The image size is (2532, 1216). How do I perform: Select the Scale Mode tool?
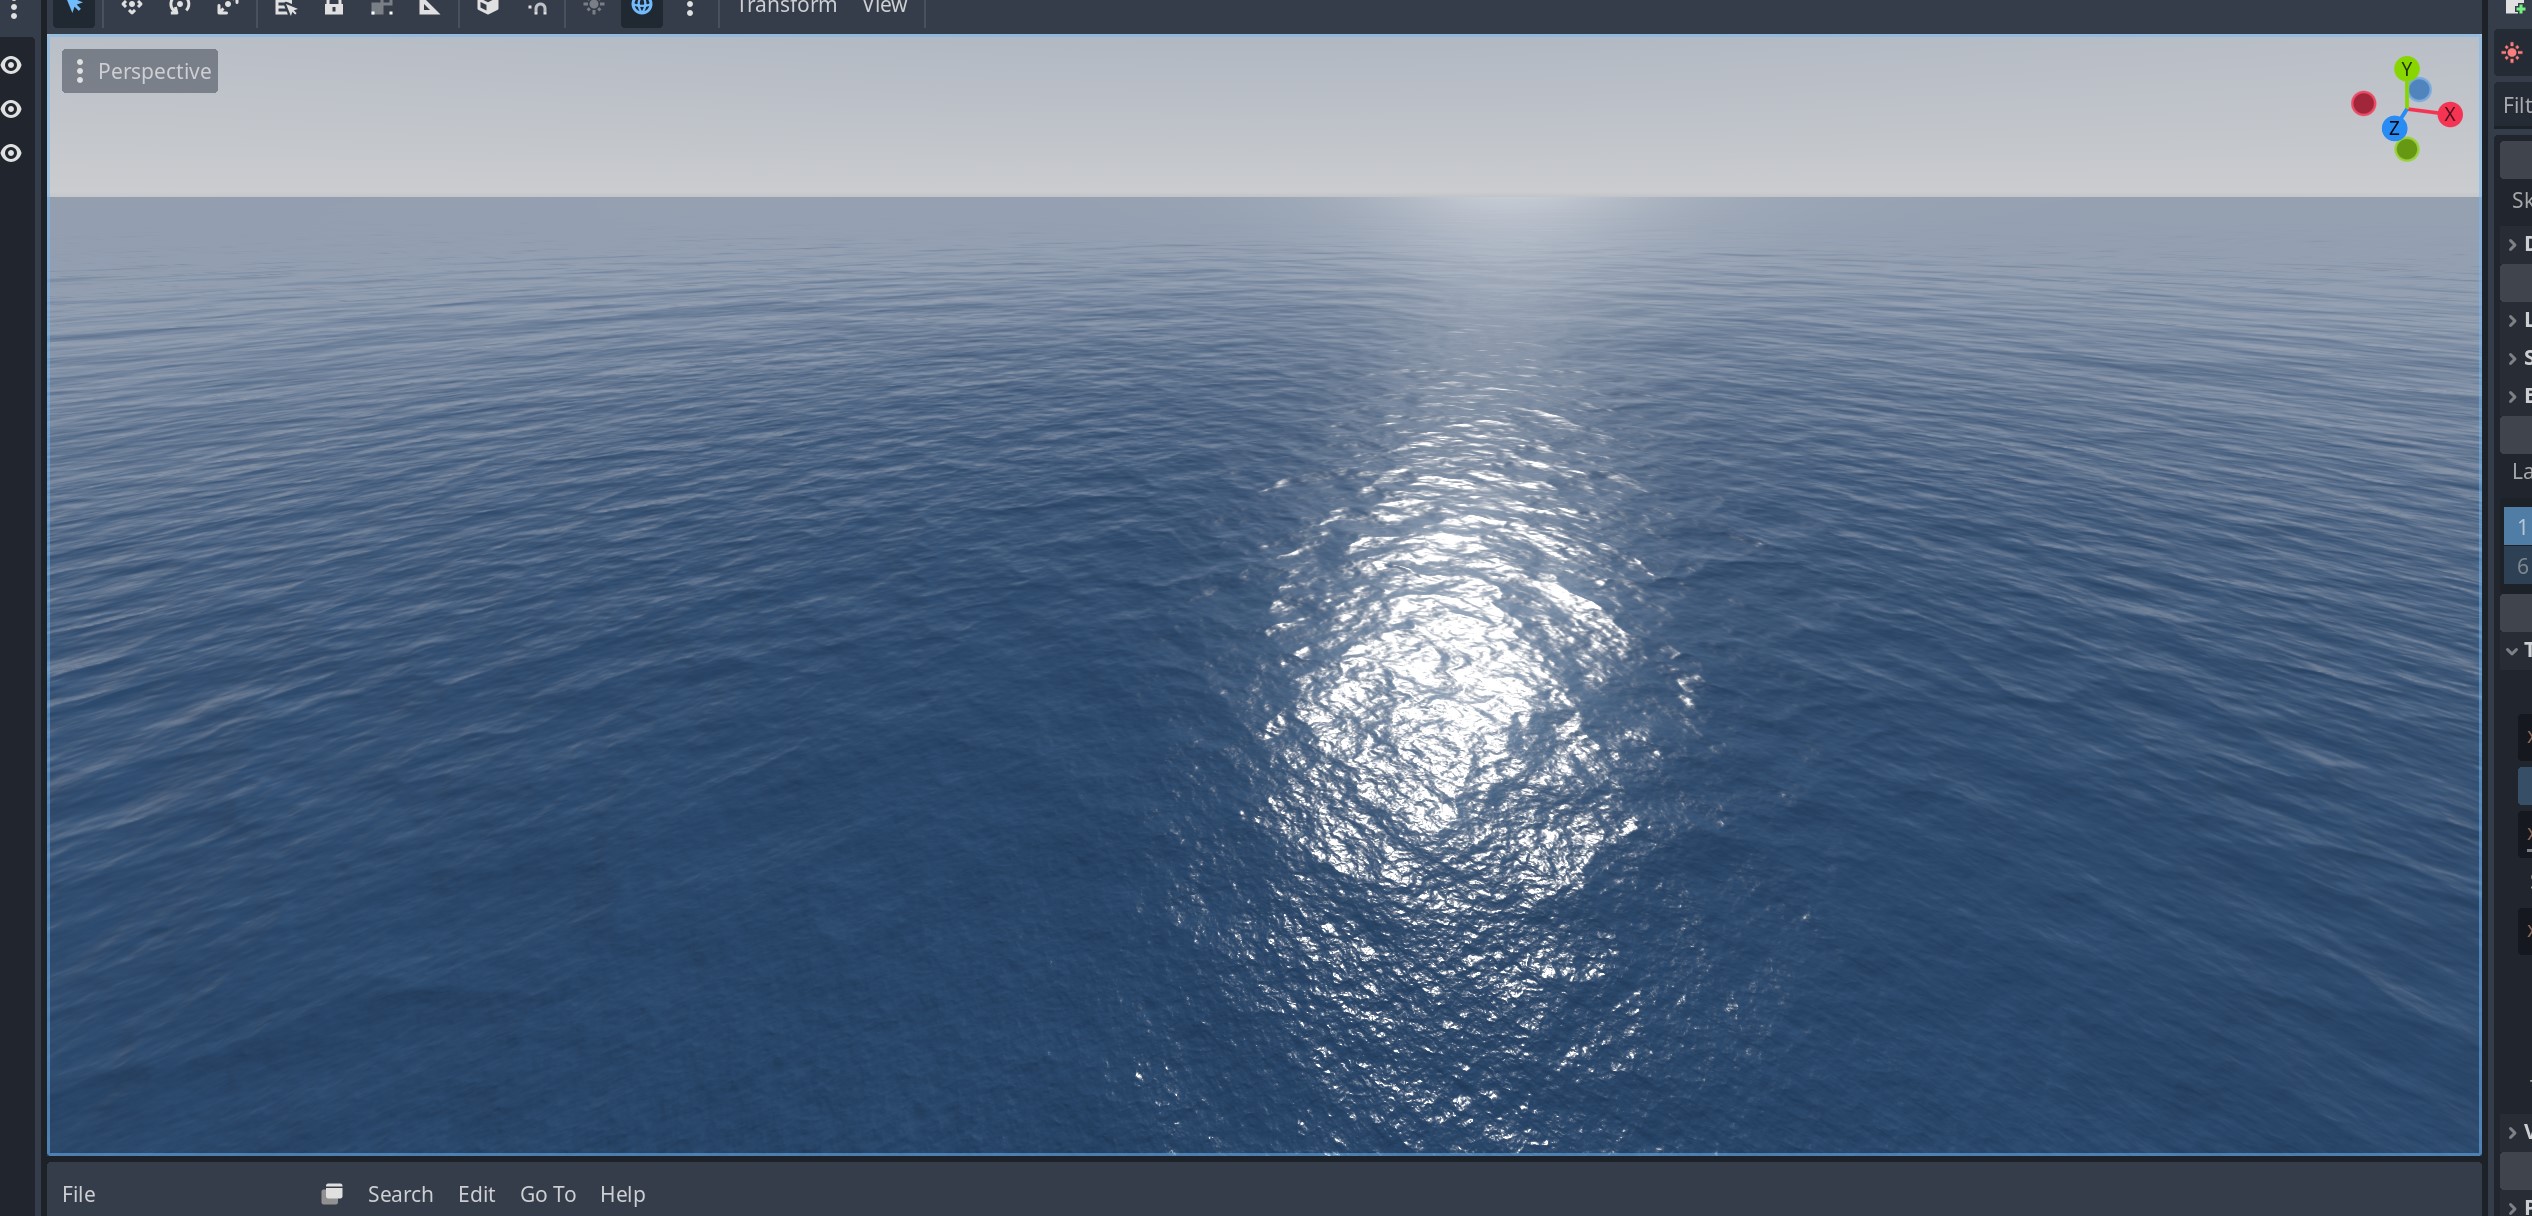click(228, 8)
